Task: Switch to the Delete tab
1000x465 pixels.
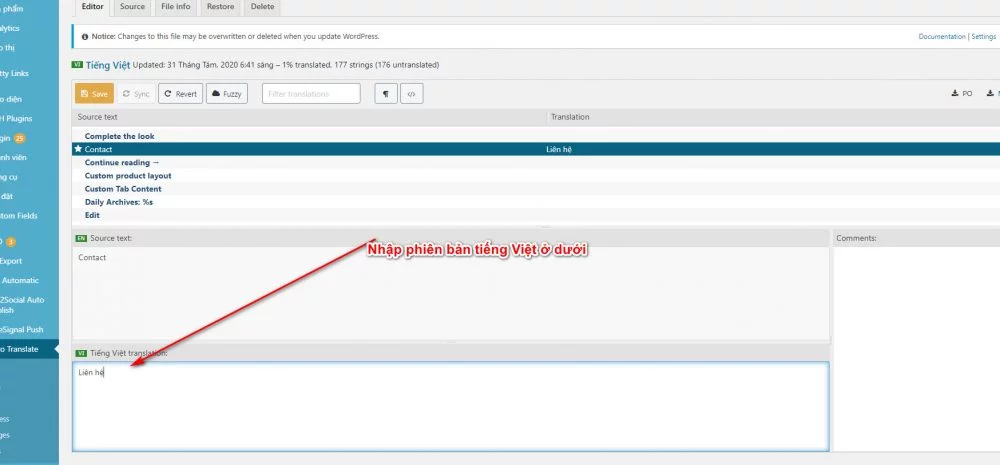Action: pyautogui.click(x=262, y=7)
